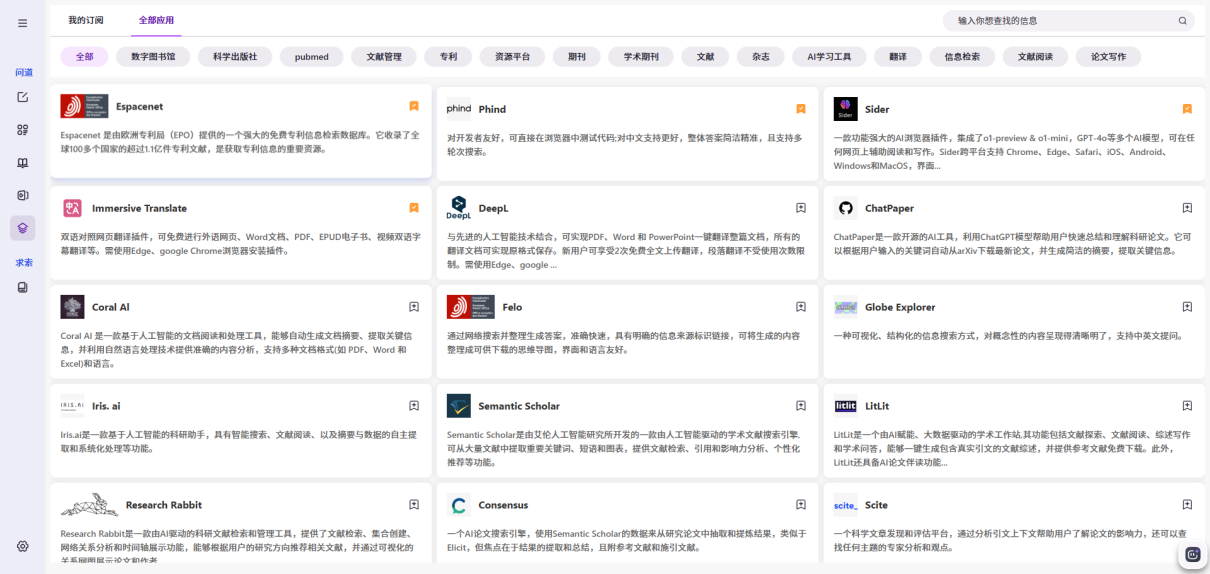Viewport: 1210px width, 574px height.
Task: Bookmark the DeepL app
Action: click(801, 208)
